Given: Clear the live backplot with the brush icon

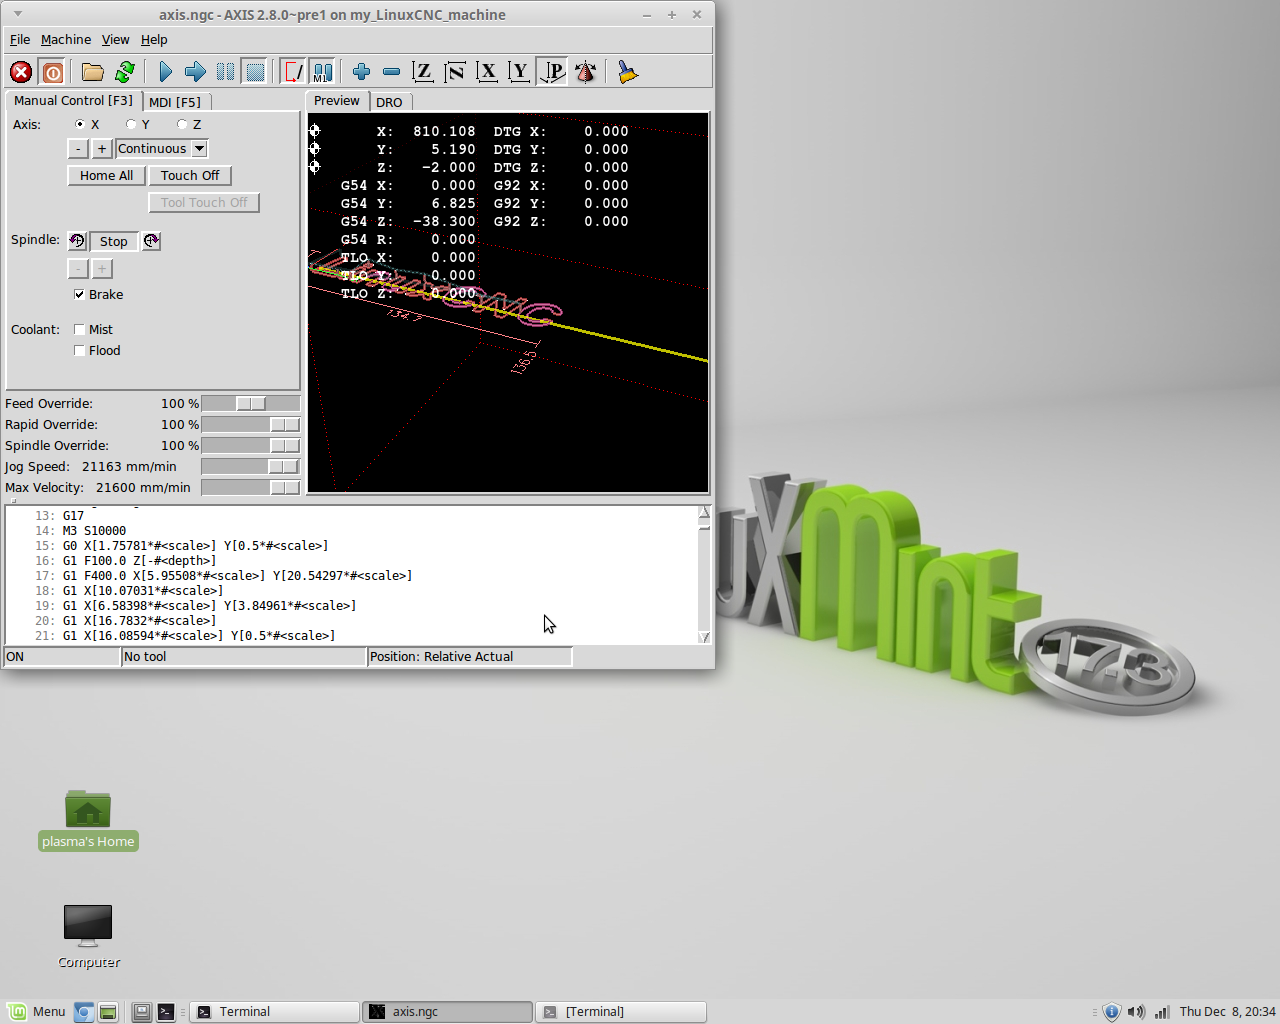Looking at the screenshot, I should point(627,71).
